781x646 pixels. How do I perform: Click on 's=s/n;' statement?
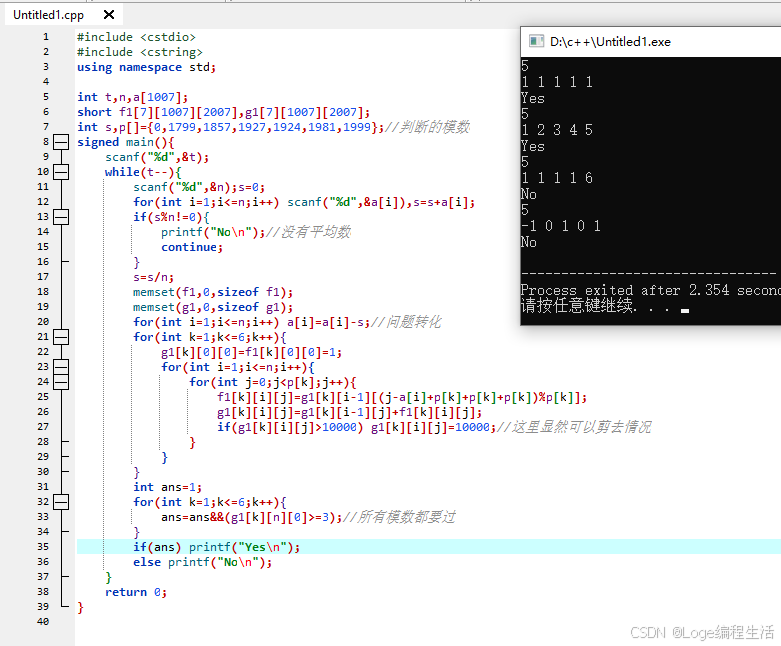[153, 277]
